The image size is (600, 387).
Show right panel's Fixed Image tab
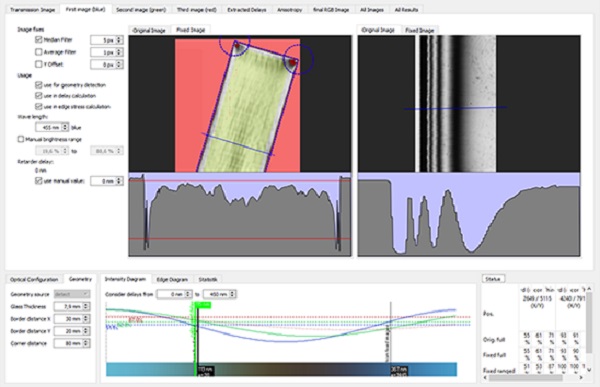point(419,30)
